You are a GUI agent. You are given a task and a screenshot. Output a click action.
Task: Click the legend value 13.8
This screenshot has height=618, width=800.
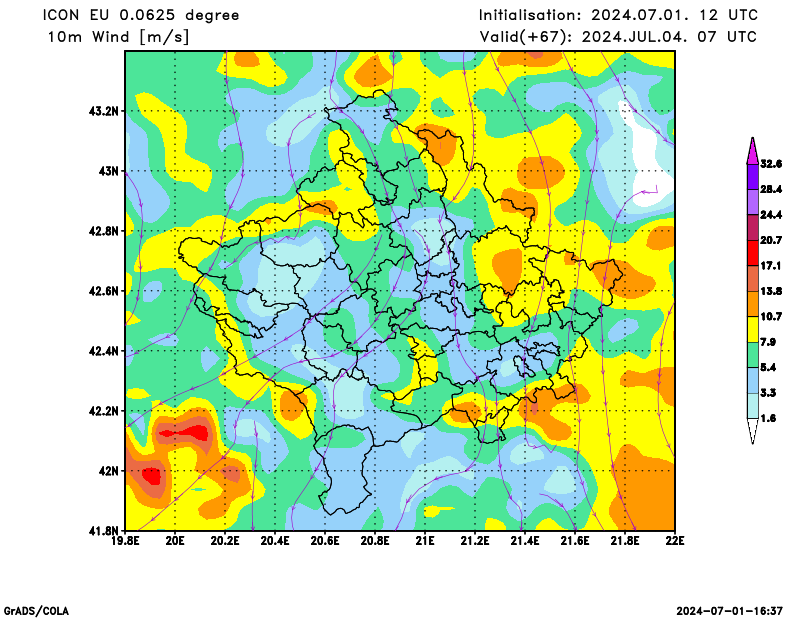coord(771,291)
